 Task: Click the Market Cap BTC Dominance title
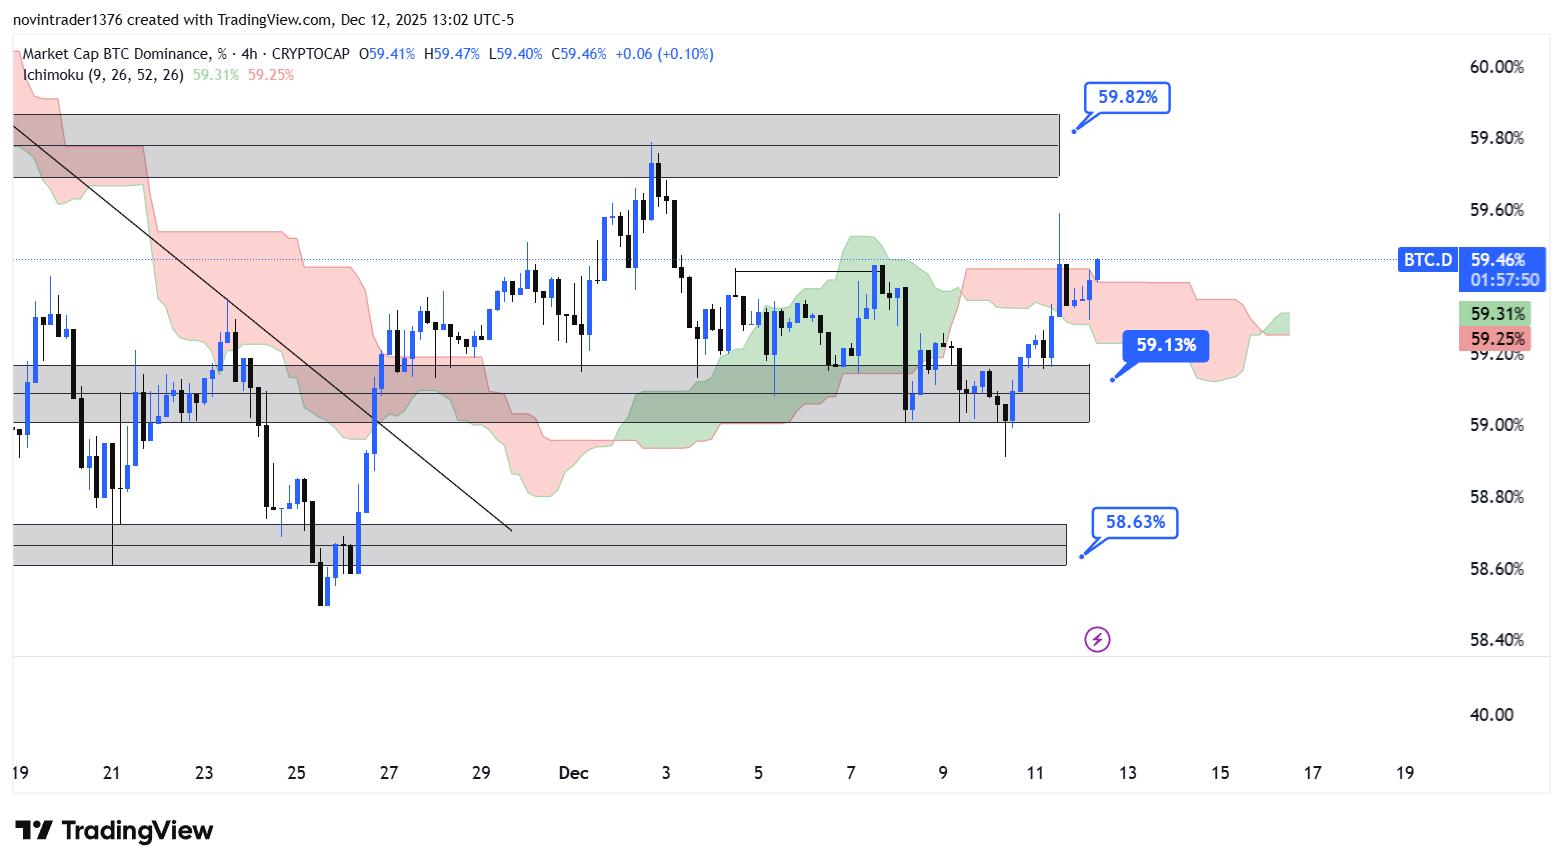pyautogui.click(x=116, y=54)
